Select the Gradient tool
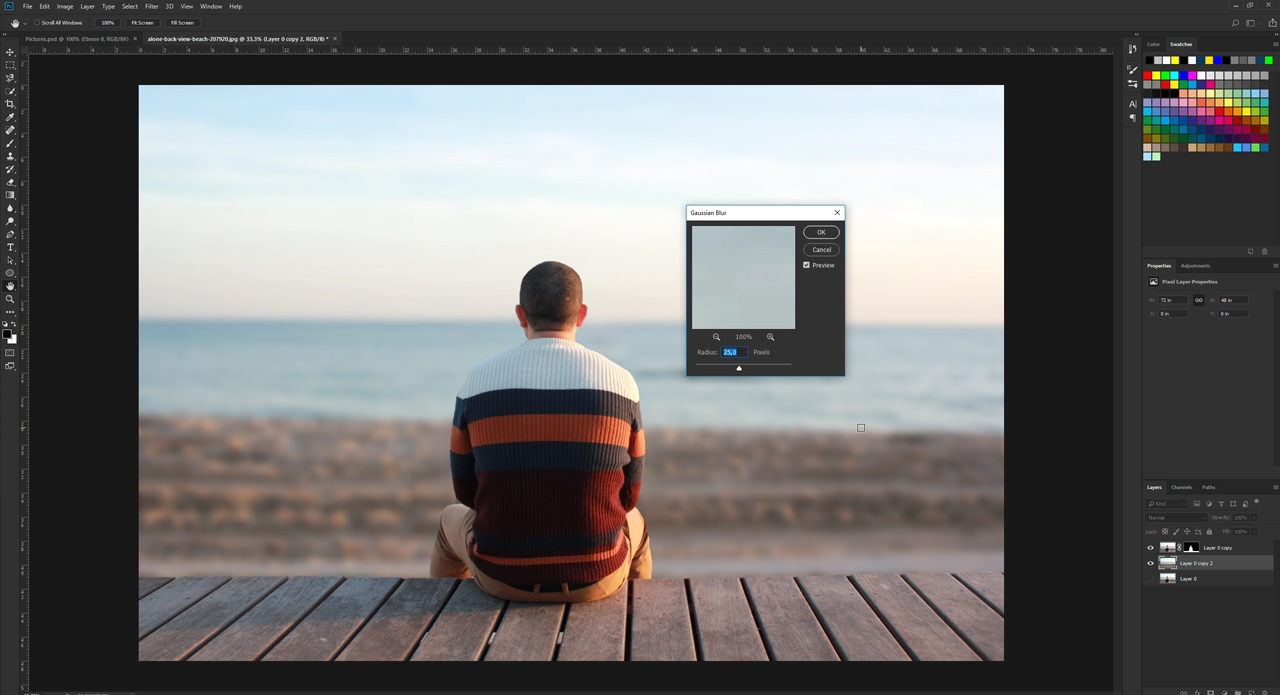This screenshot has height=695, width=1280. [11, 195]
